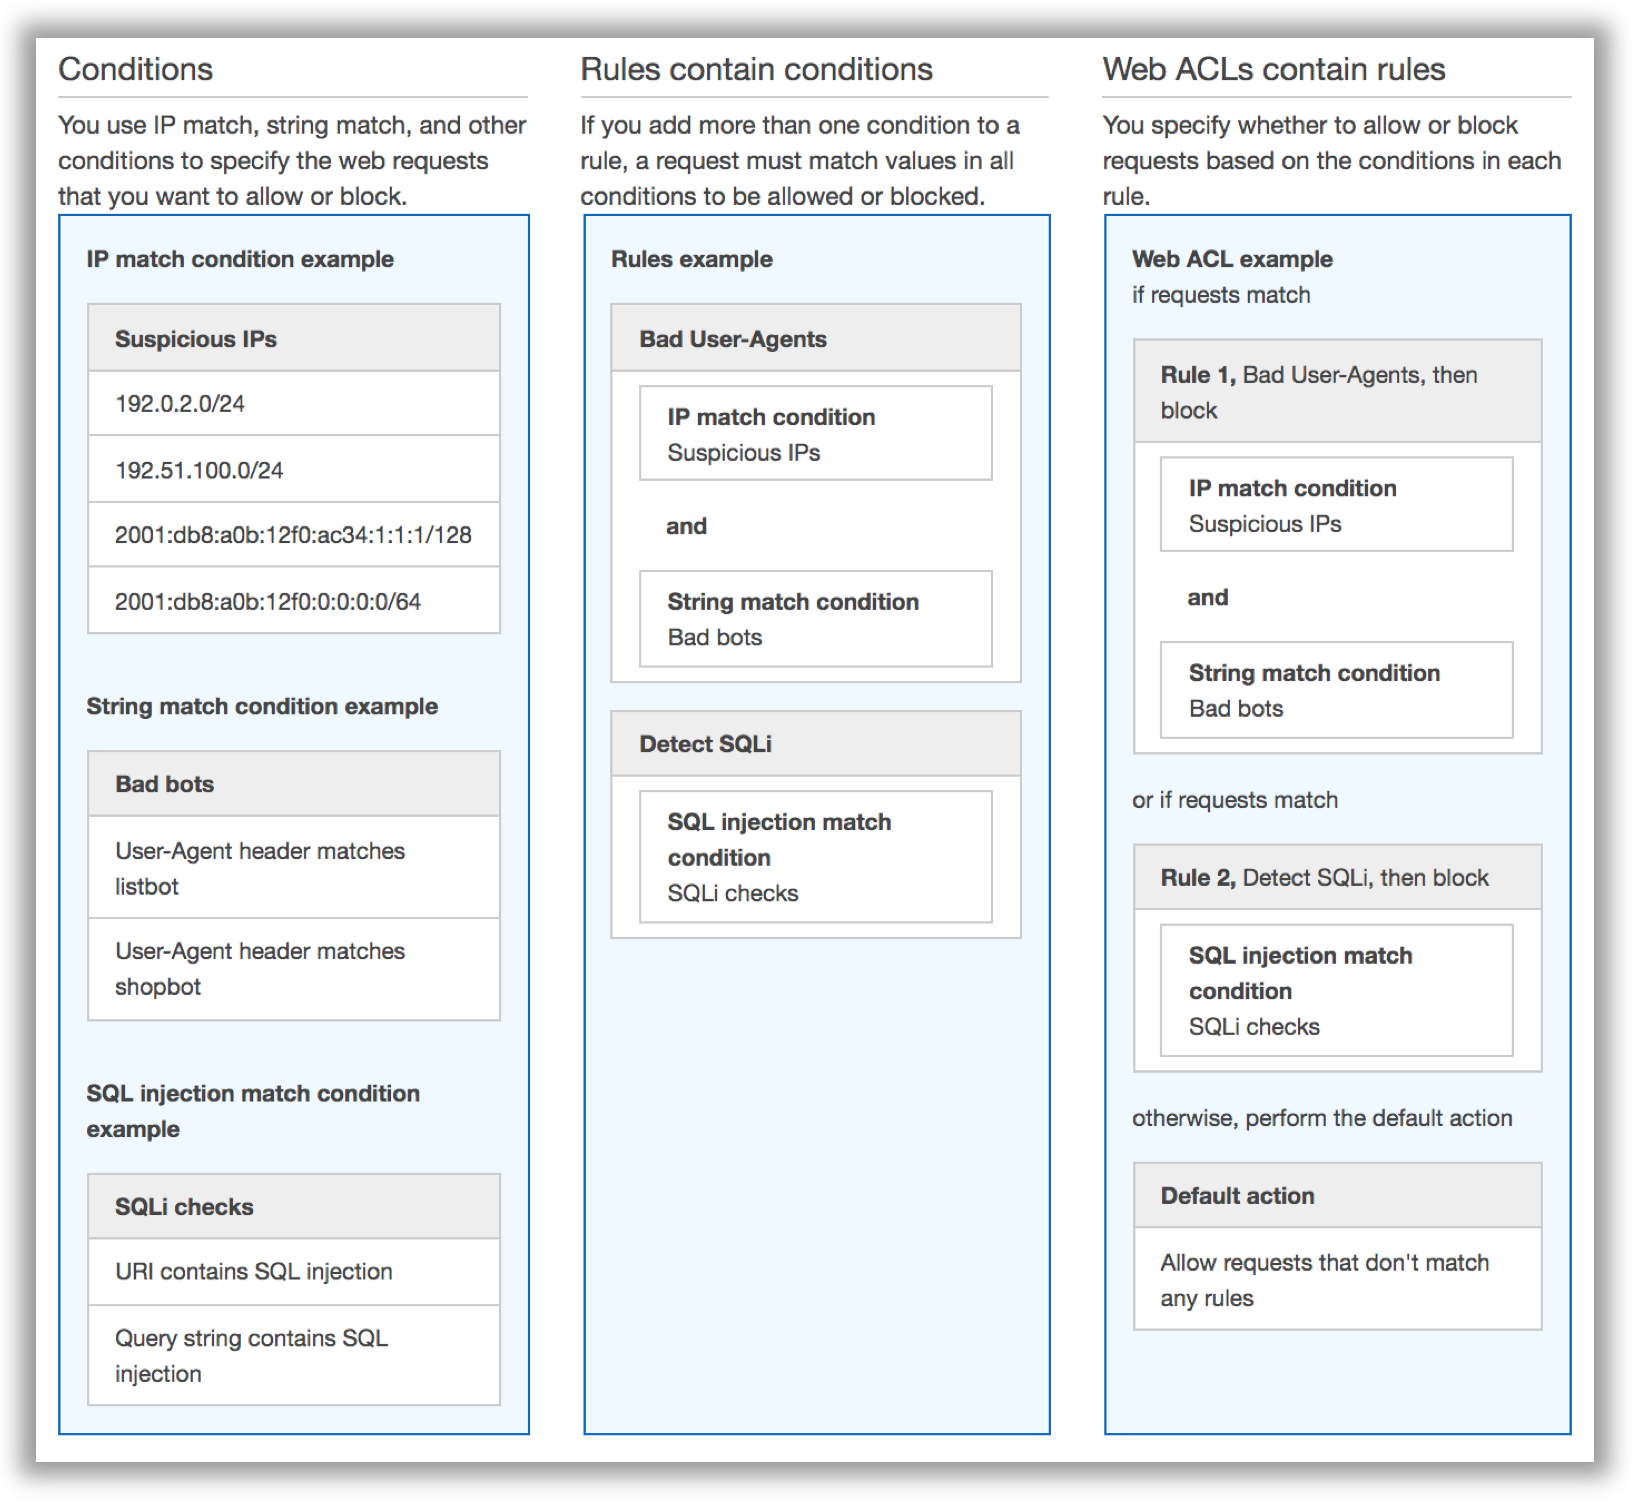Screen dimensions: 1636x1506
Task: Click the Default action header
Action: (1338, 1196)
